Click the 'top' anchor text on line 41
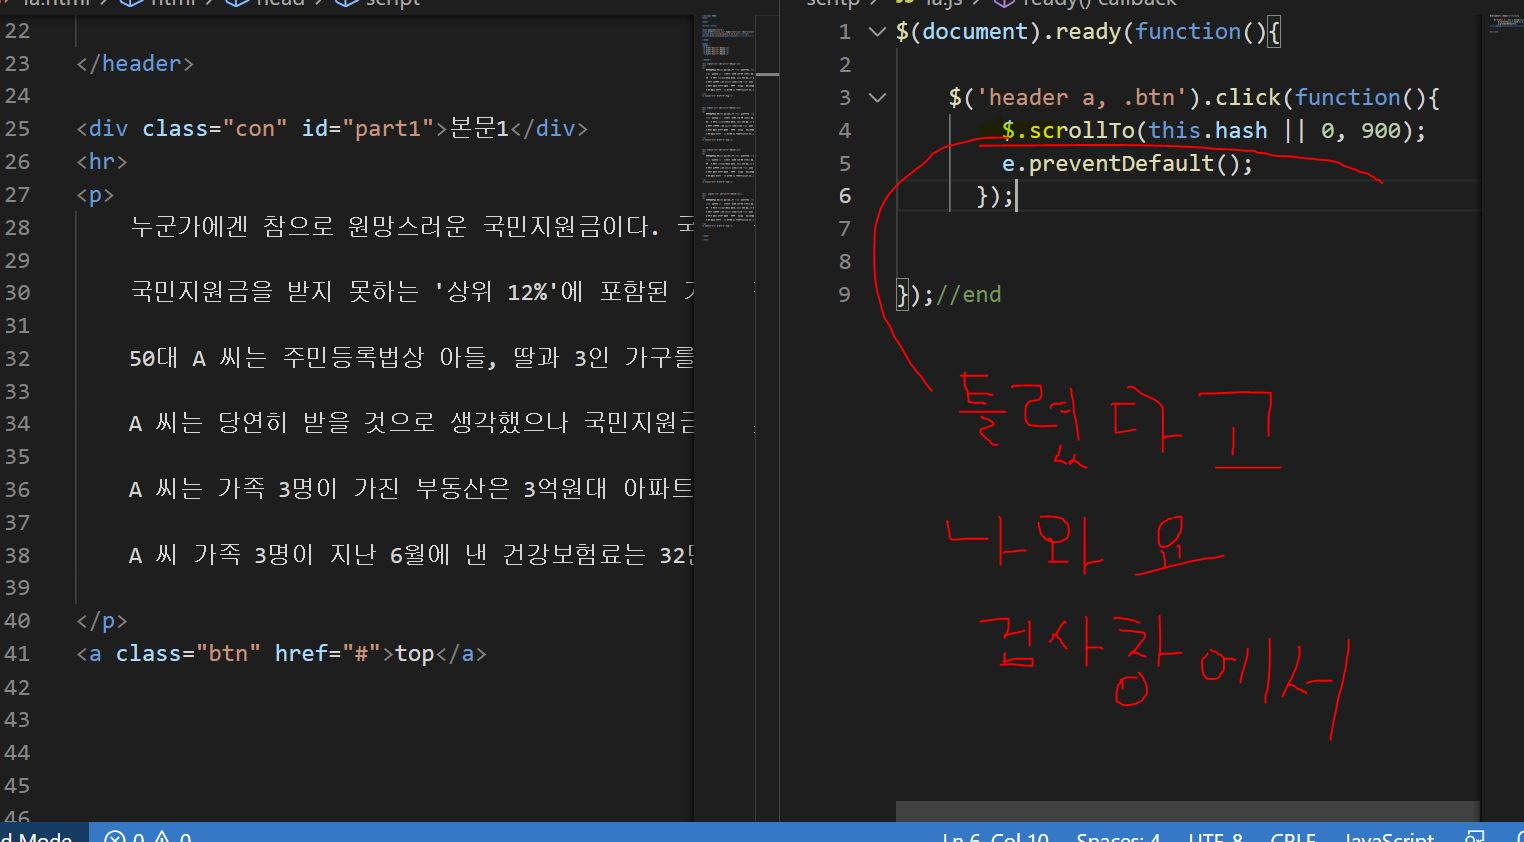The width and height of the screenshot is (1524, 842). [415, 654]
